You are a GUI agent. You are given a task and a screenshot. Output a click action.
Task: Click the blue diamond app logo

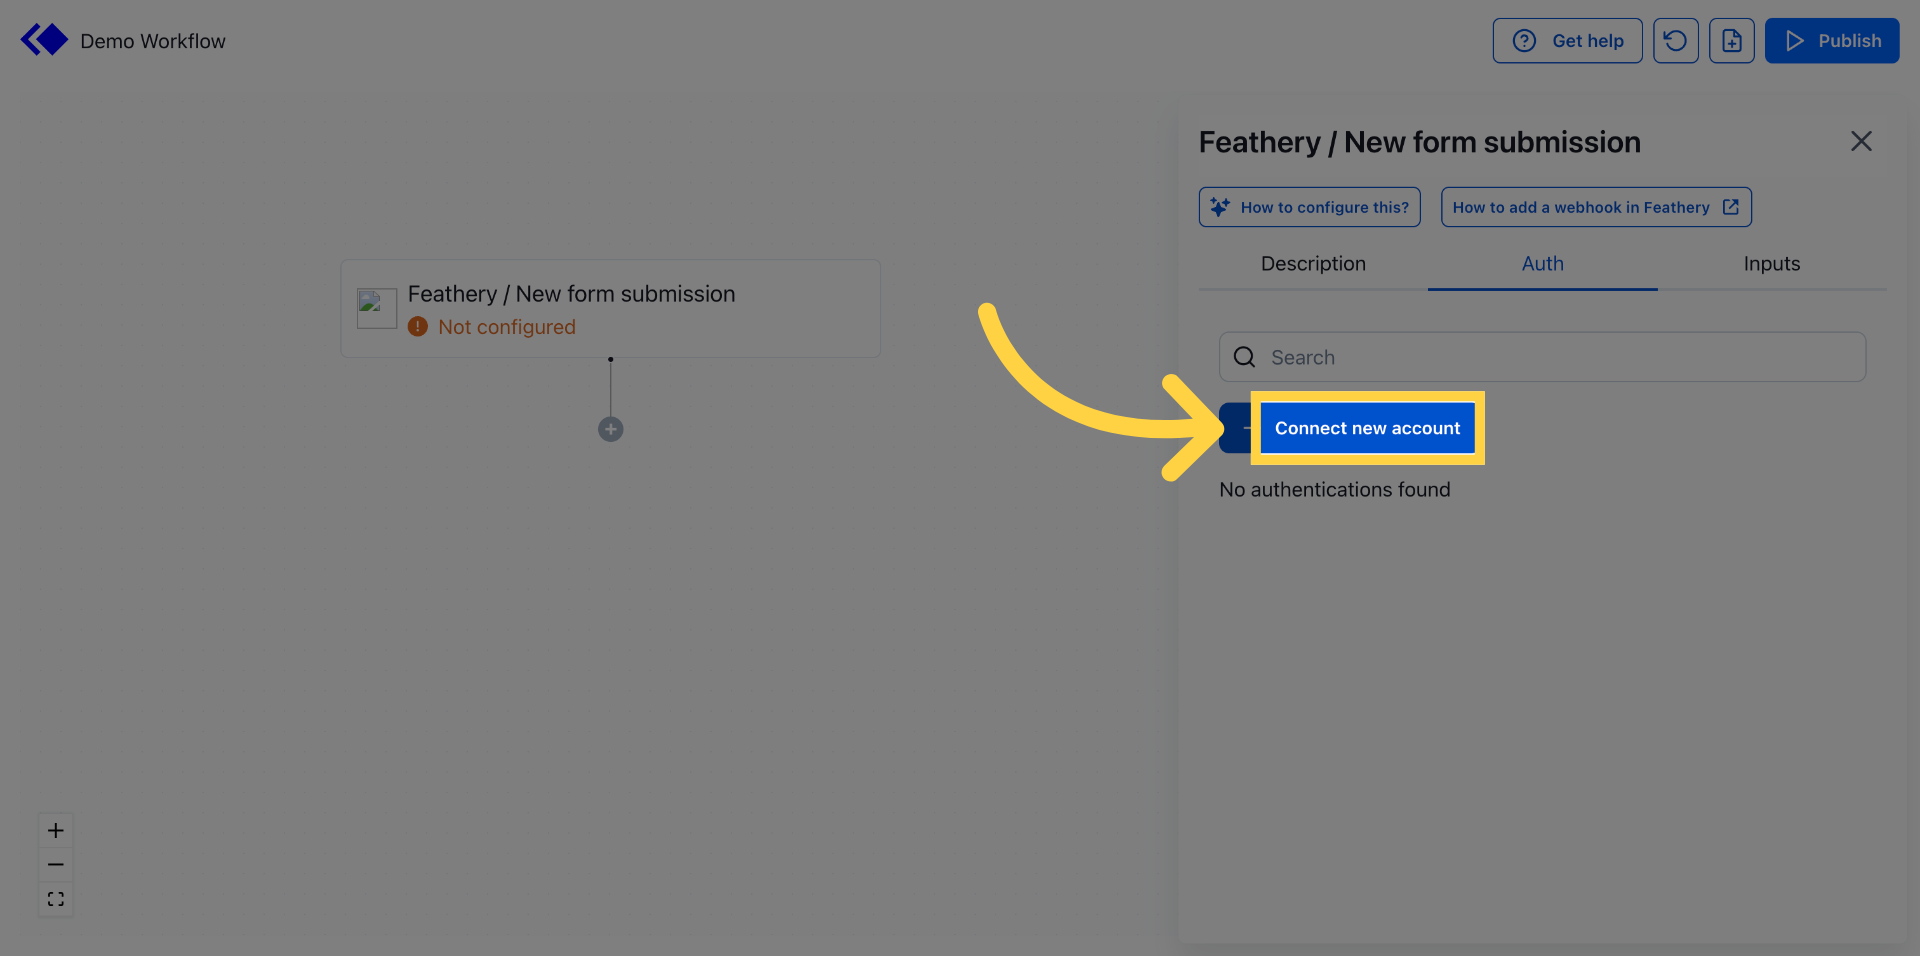point(43,39)
